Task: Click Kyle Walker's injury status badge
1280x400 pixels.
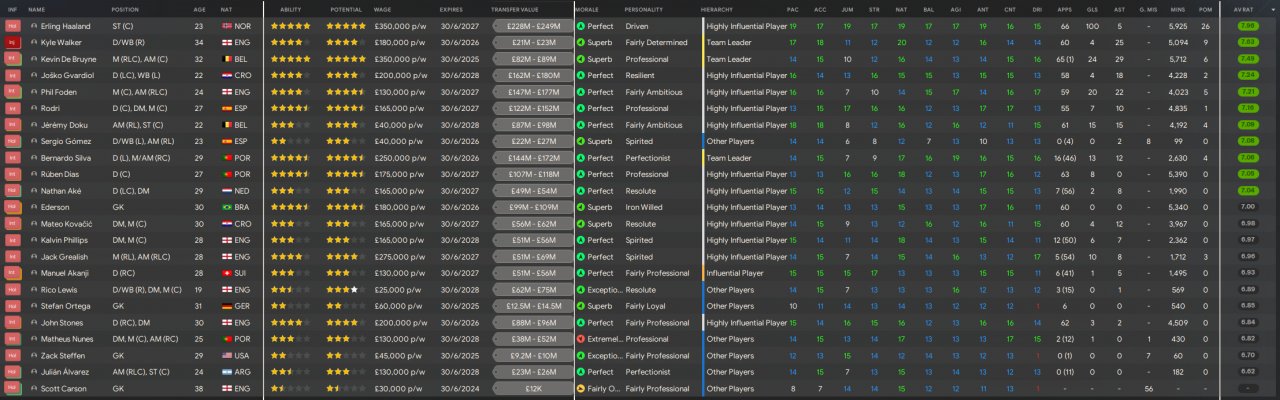Action: click(13, 43)
